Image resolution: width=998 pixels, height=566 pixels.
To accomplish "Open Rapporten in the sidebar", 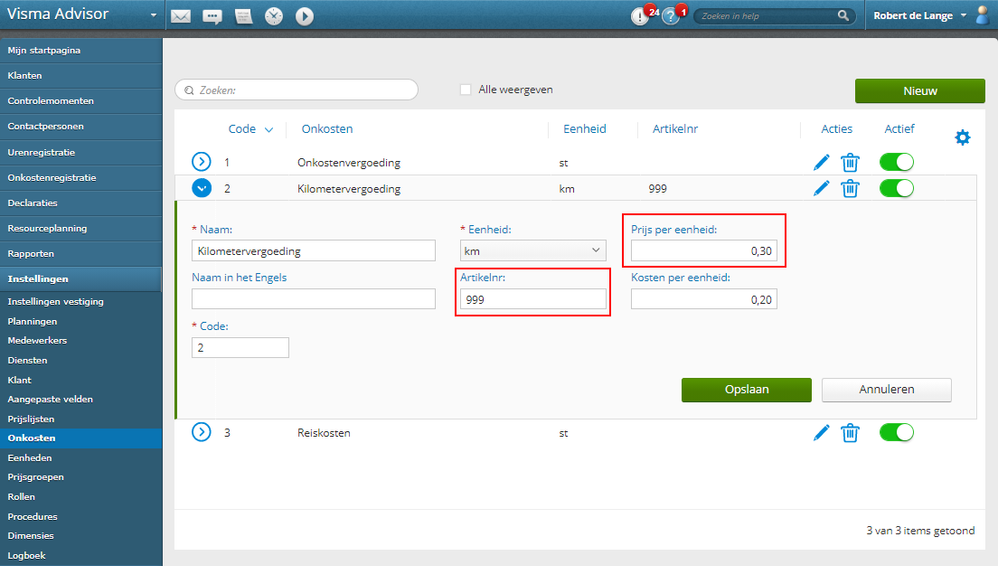I will [x=81, y=254].
